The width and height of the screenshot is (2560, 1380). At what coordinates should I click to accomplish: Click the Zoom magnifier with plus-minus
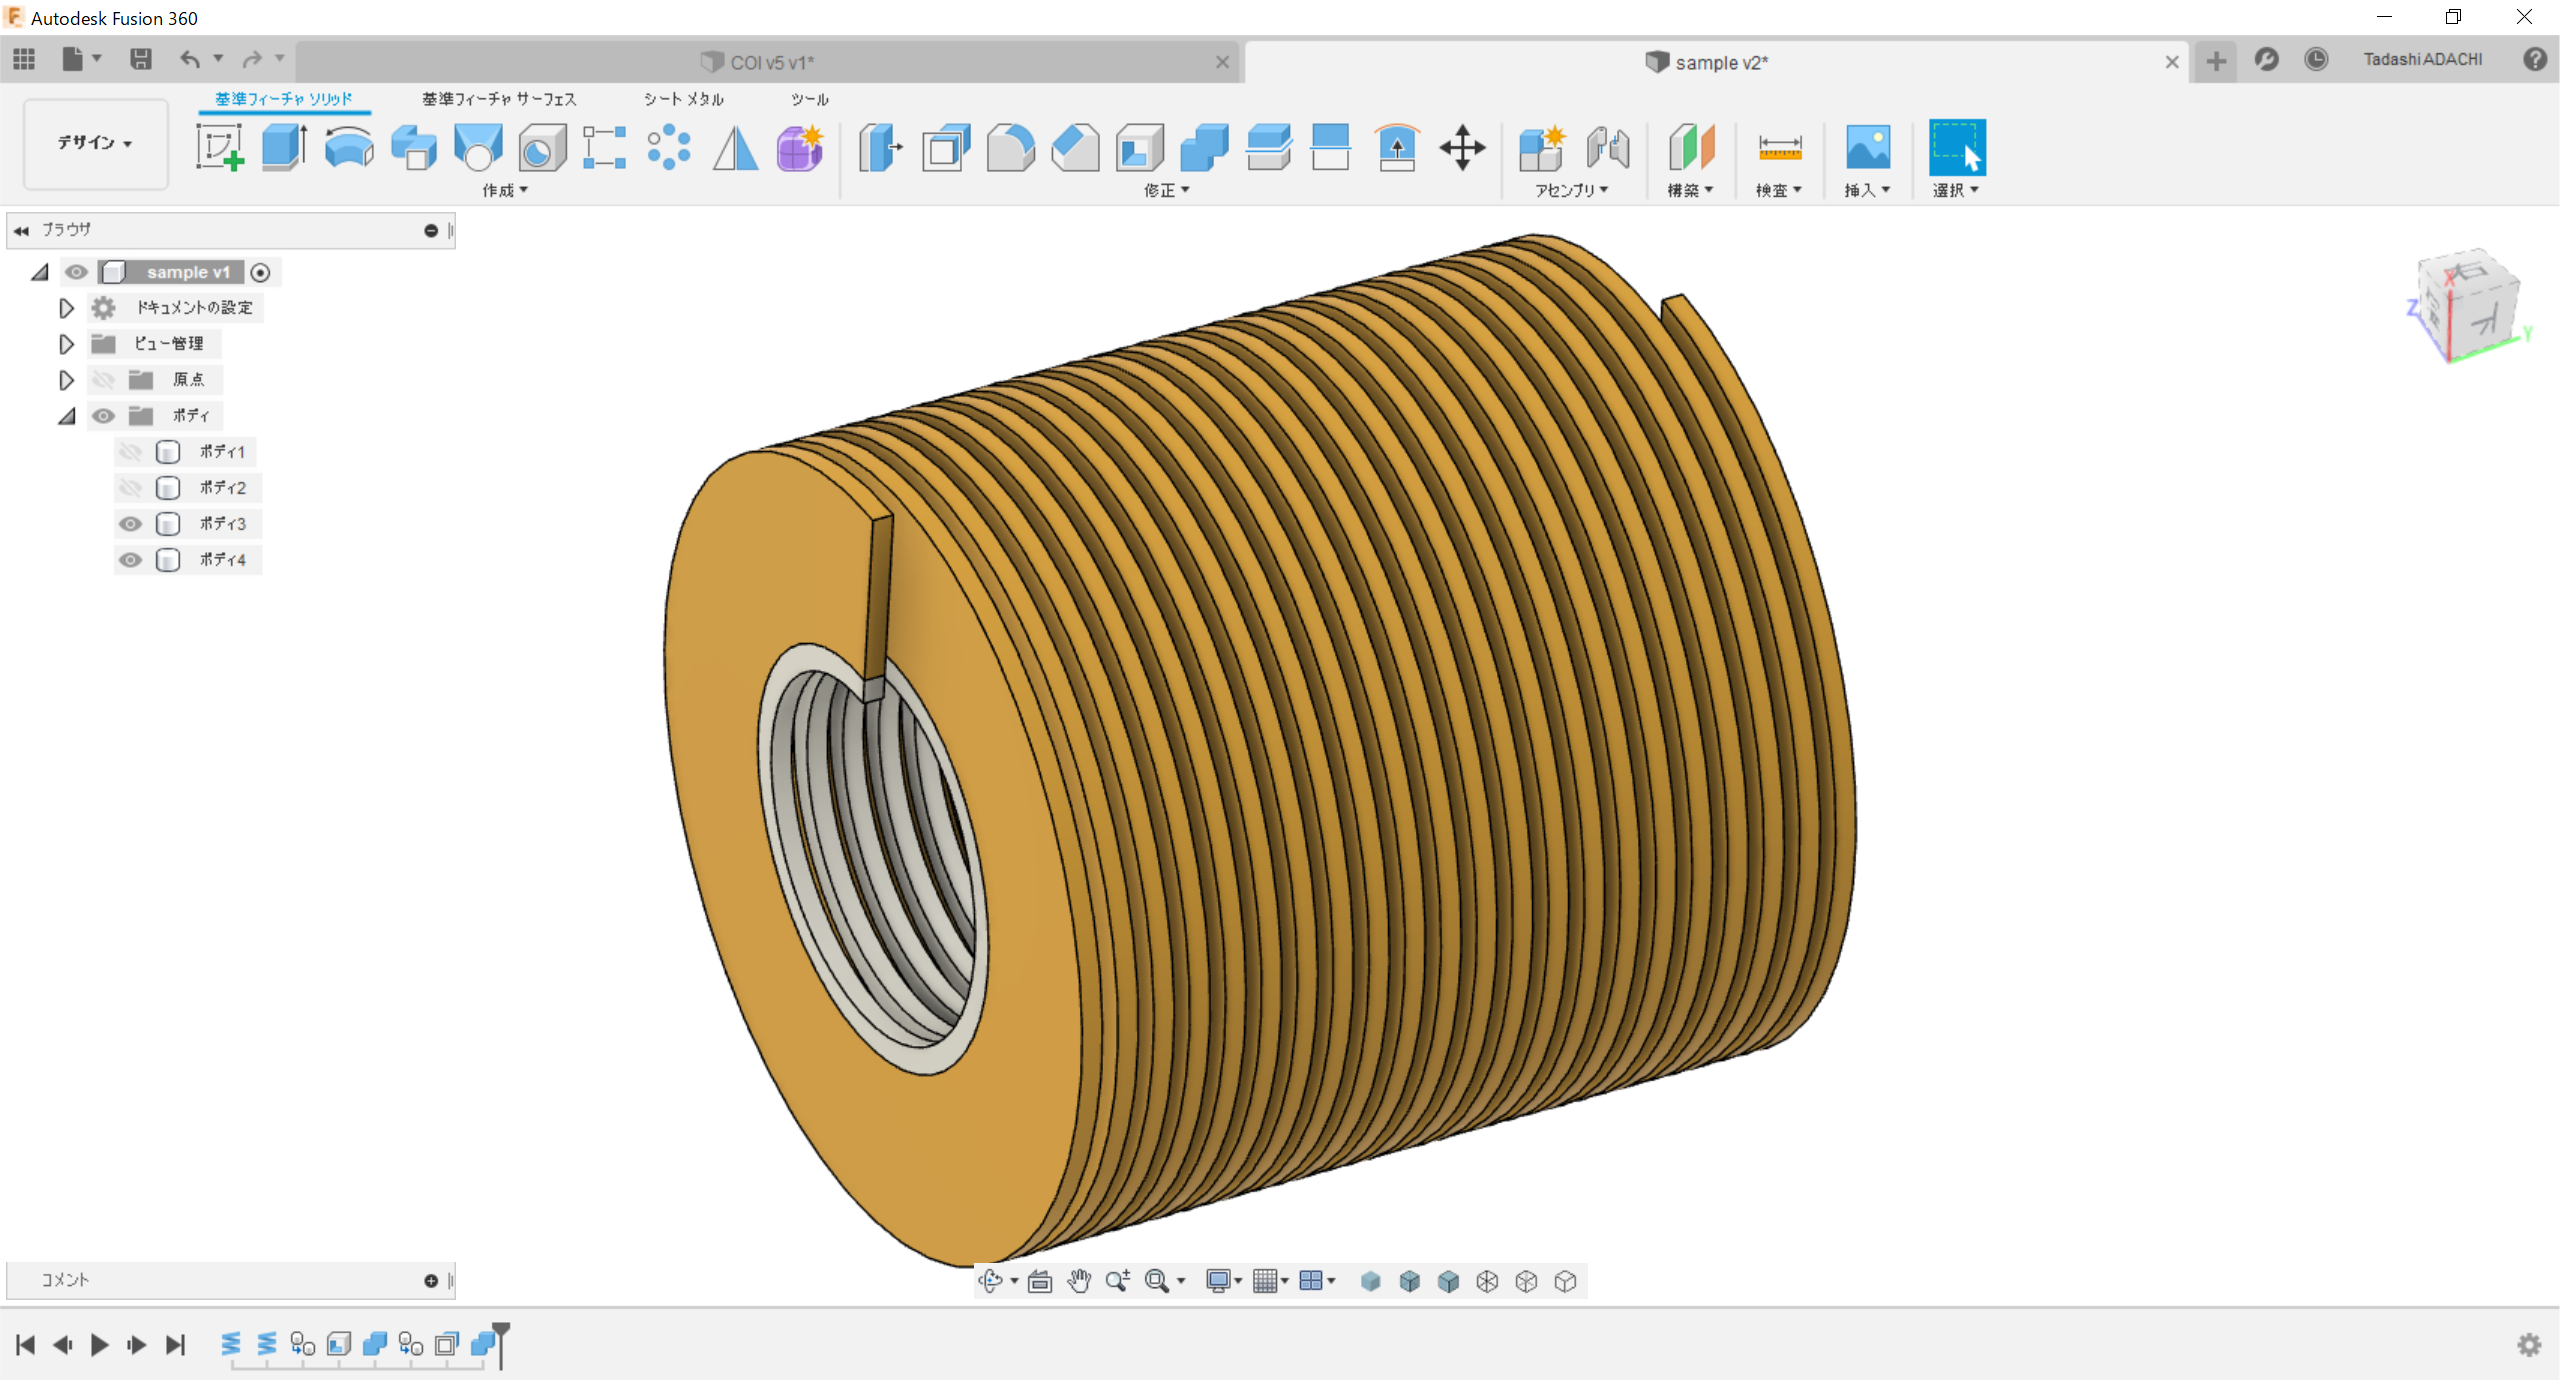point(1118,1281)
